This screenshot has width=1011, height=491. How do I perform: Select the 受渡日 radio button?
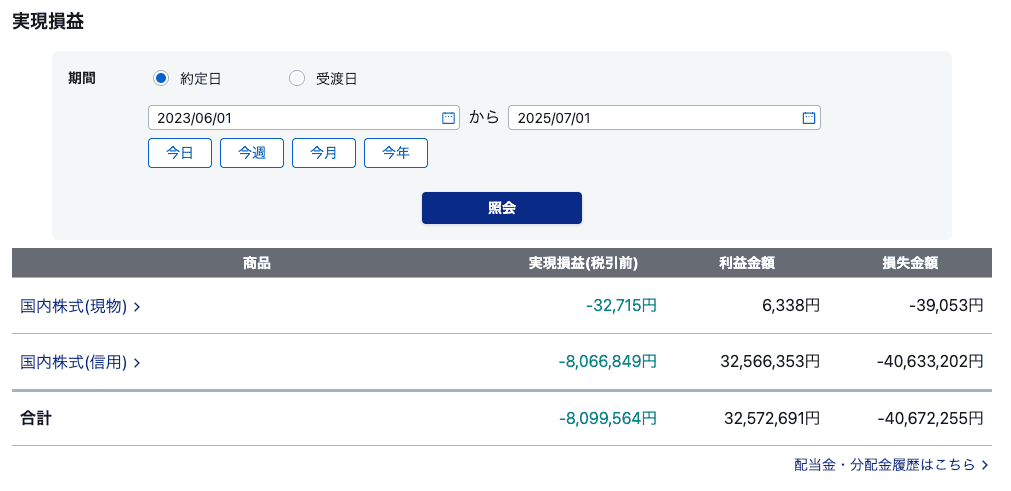click(x=297, y=79)
